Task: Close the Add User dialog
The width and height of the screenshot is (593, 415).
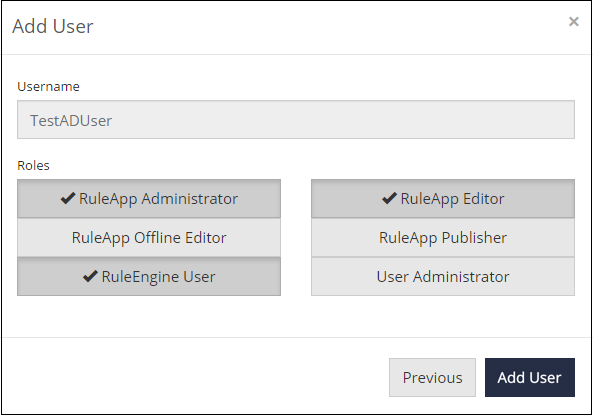Action: [573, 22]
